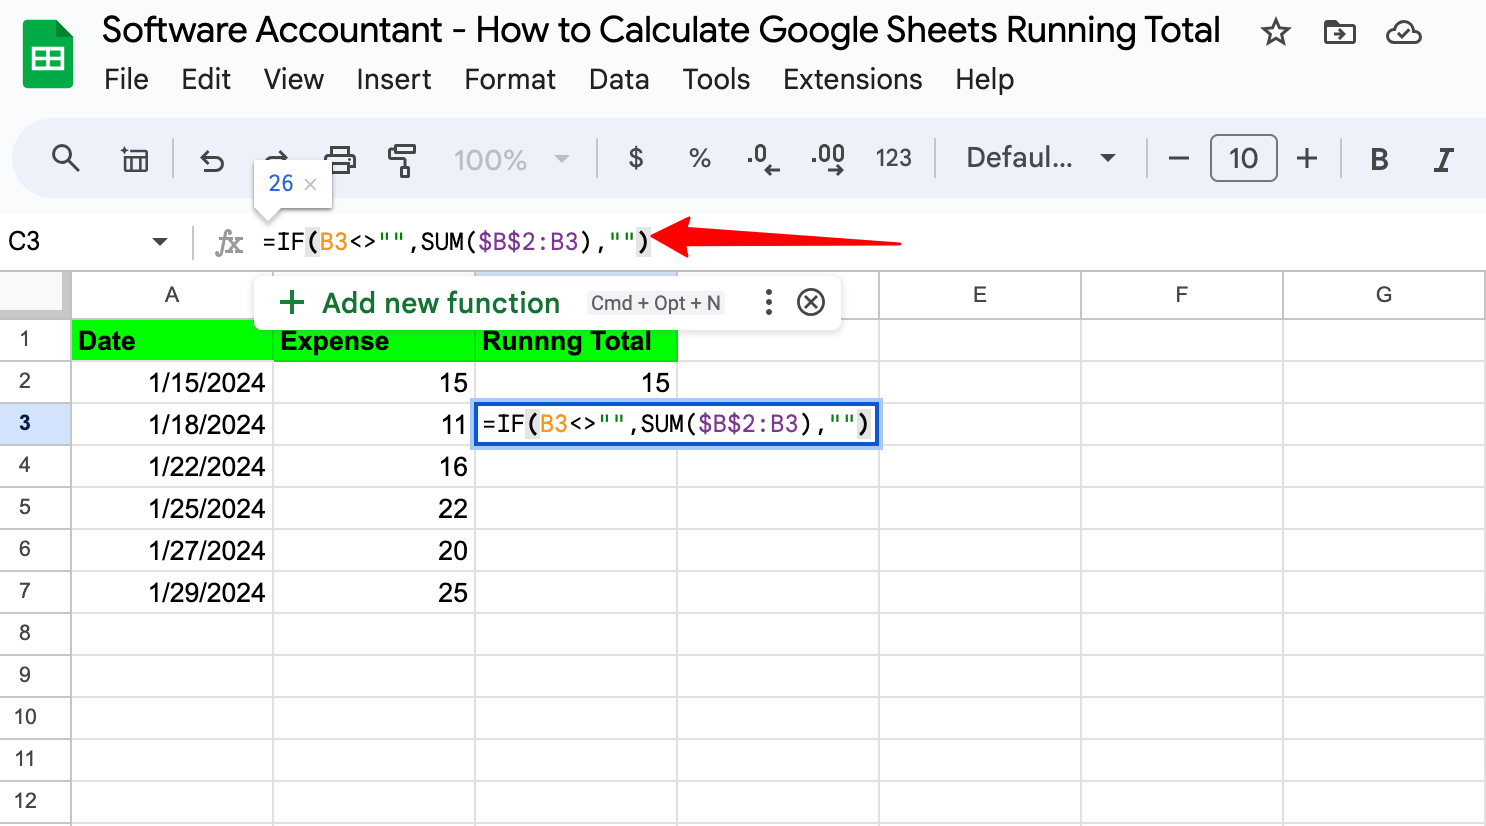Open the Data menu
This screenshot has height=826, width=1486.
click(619, 79)
